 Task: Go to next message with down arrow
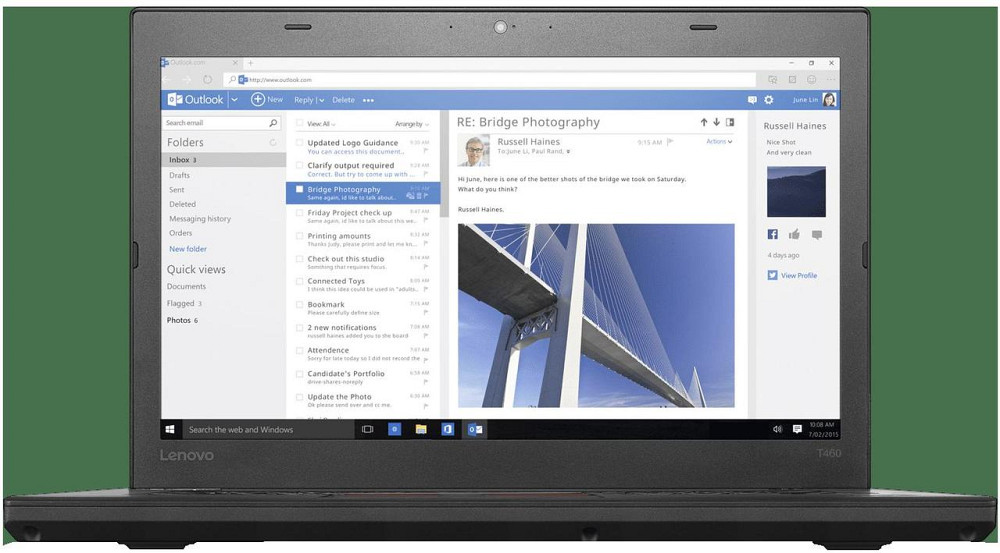click(x=716, y=123)
